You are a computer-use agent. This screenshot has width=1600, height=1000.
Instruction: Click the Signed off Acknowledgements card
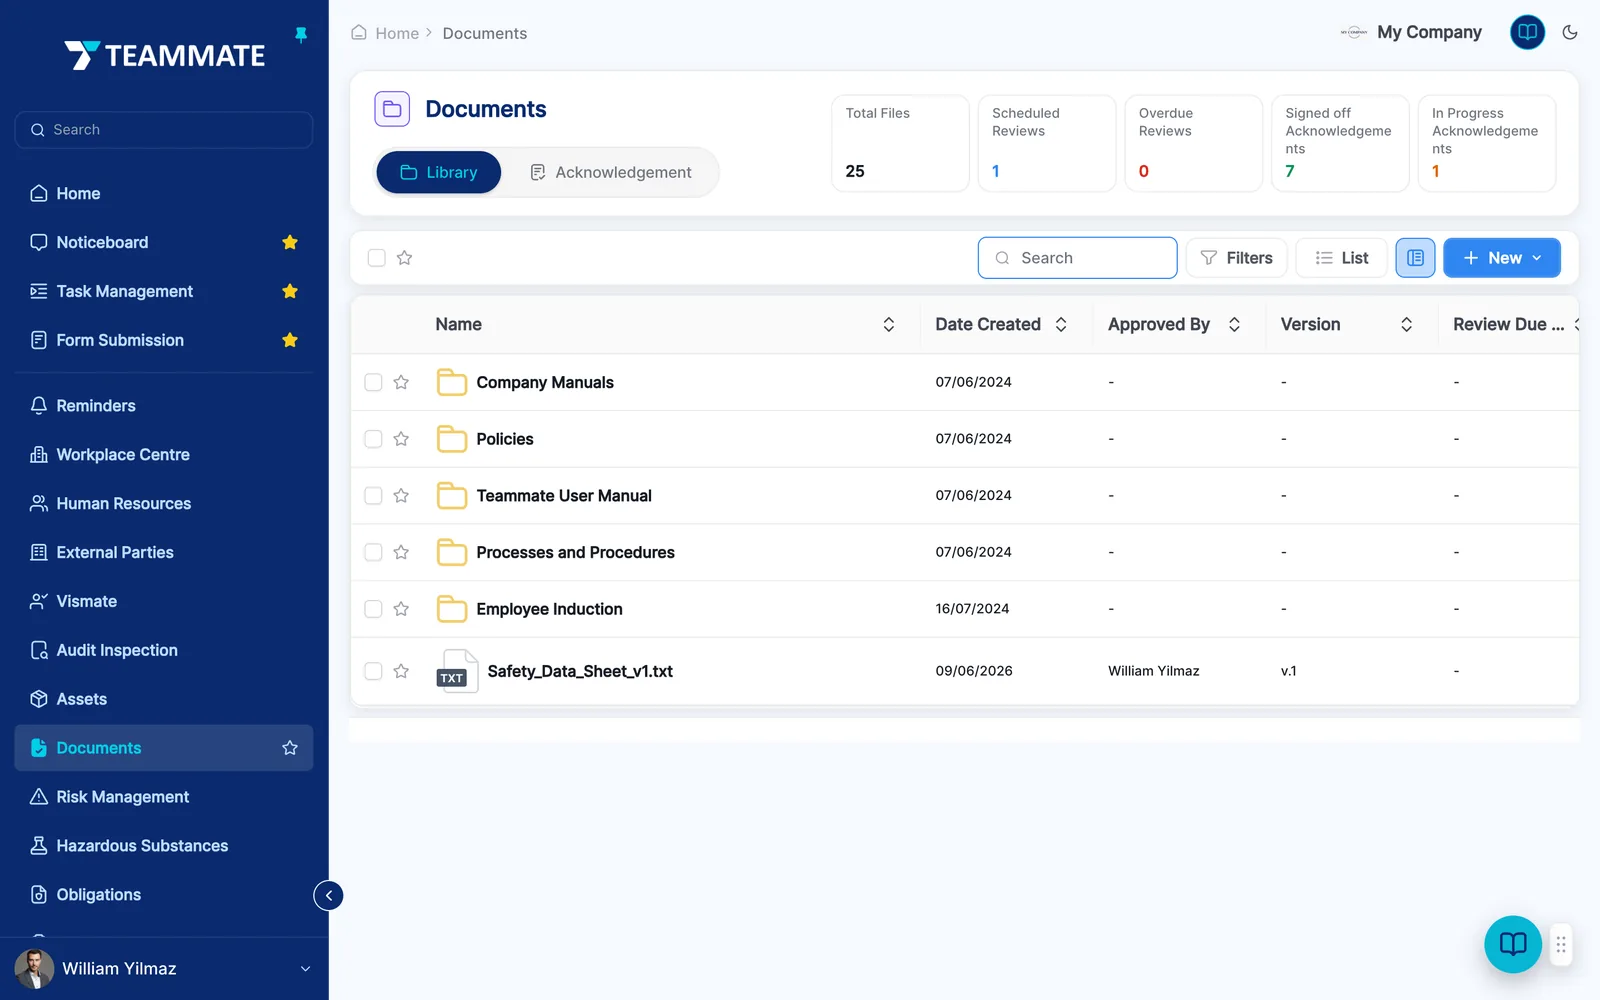1340,143
